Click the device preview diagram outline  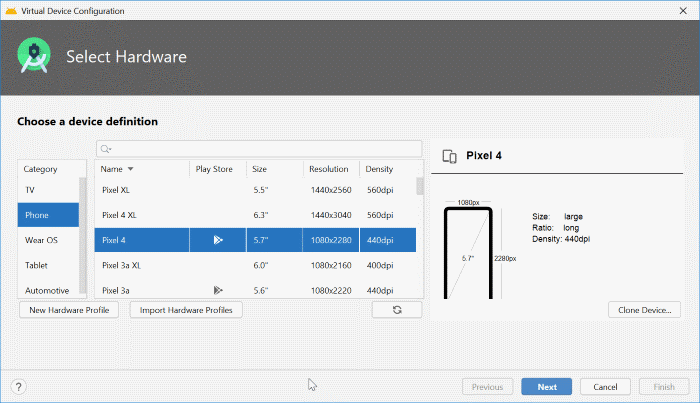tap(468, 253)
